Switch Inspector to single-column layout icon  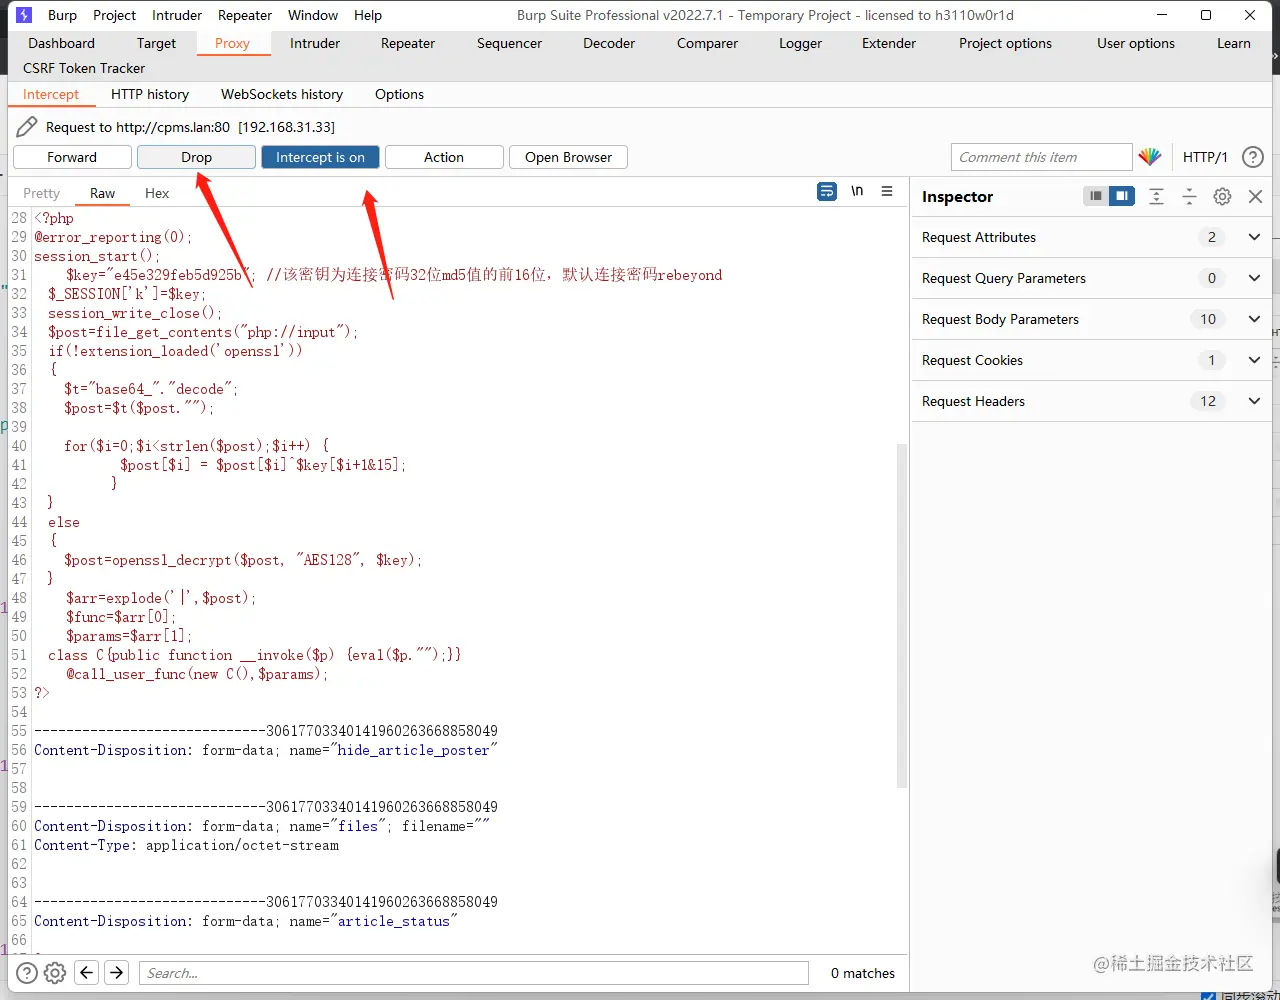click(x=1096, y=196)
